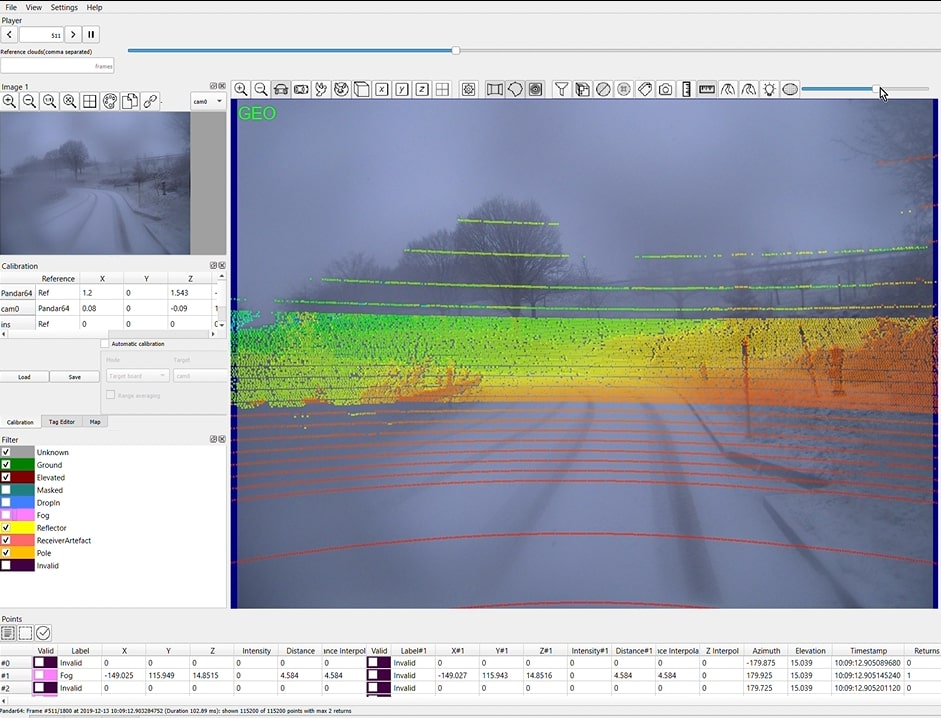Select the cam0 calibration row header

pyautogui.click(x=17, y=309)
